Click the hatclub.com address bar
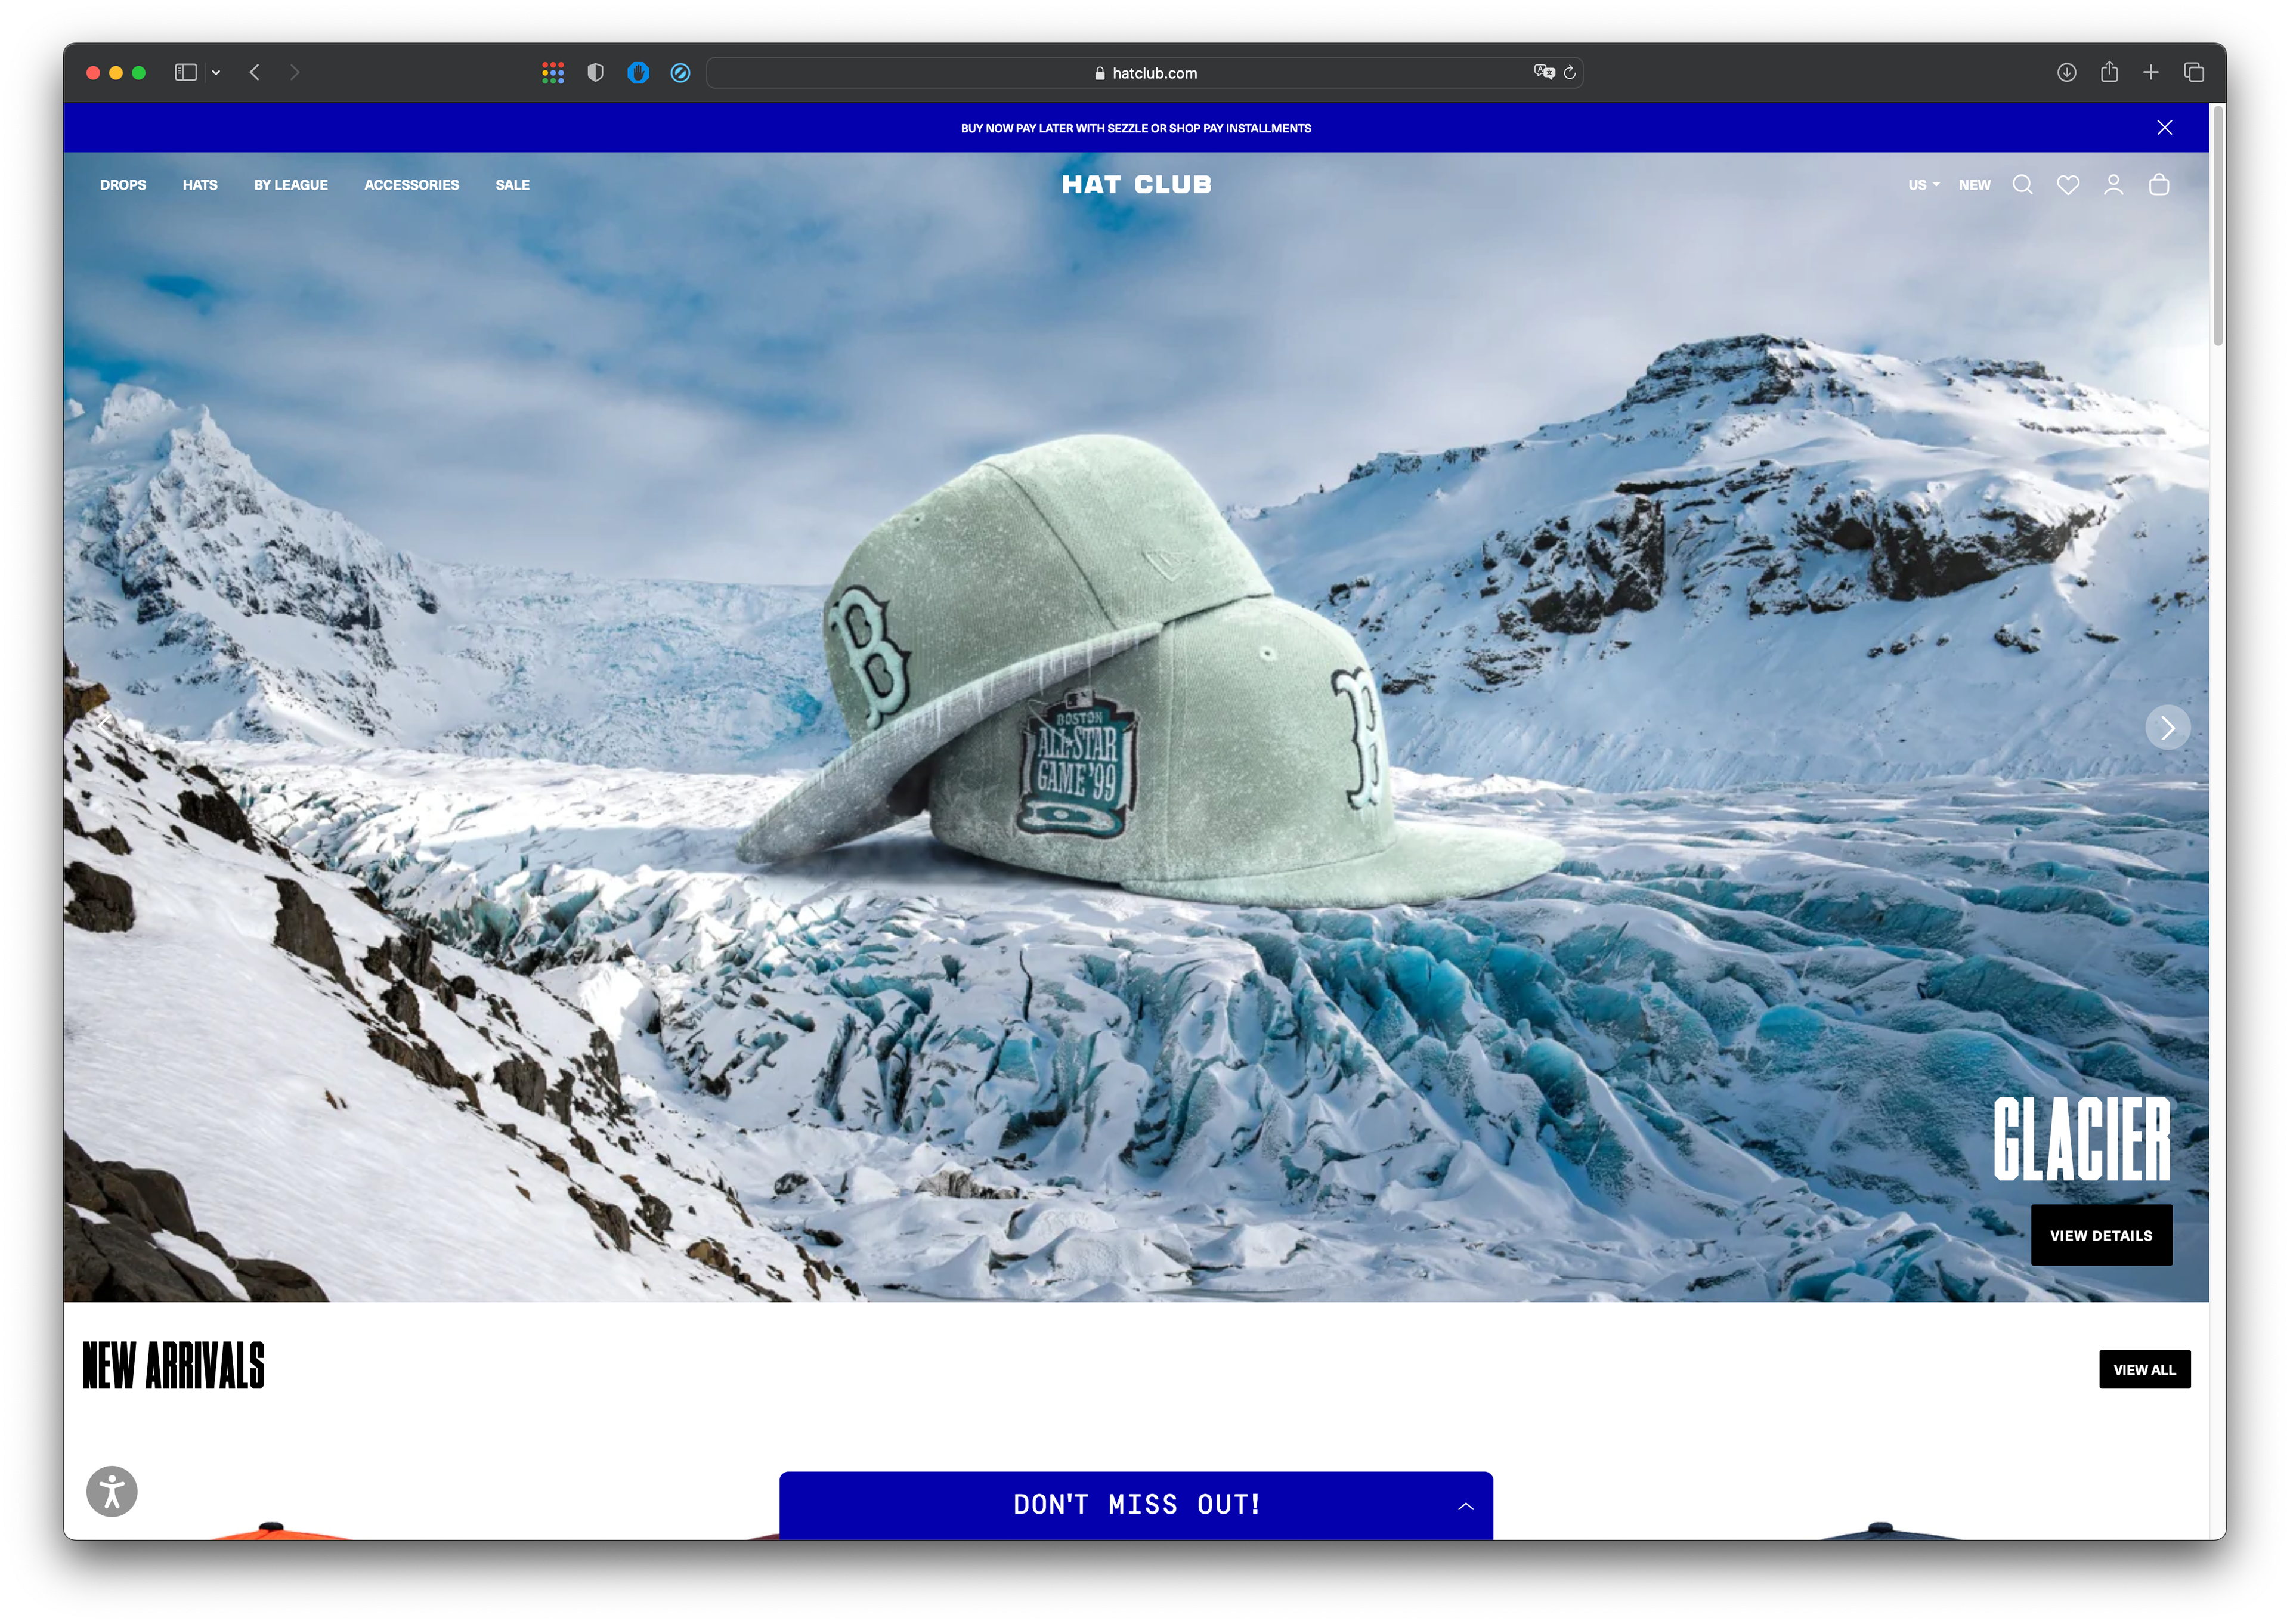 (1144, 73)
